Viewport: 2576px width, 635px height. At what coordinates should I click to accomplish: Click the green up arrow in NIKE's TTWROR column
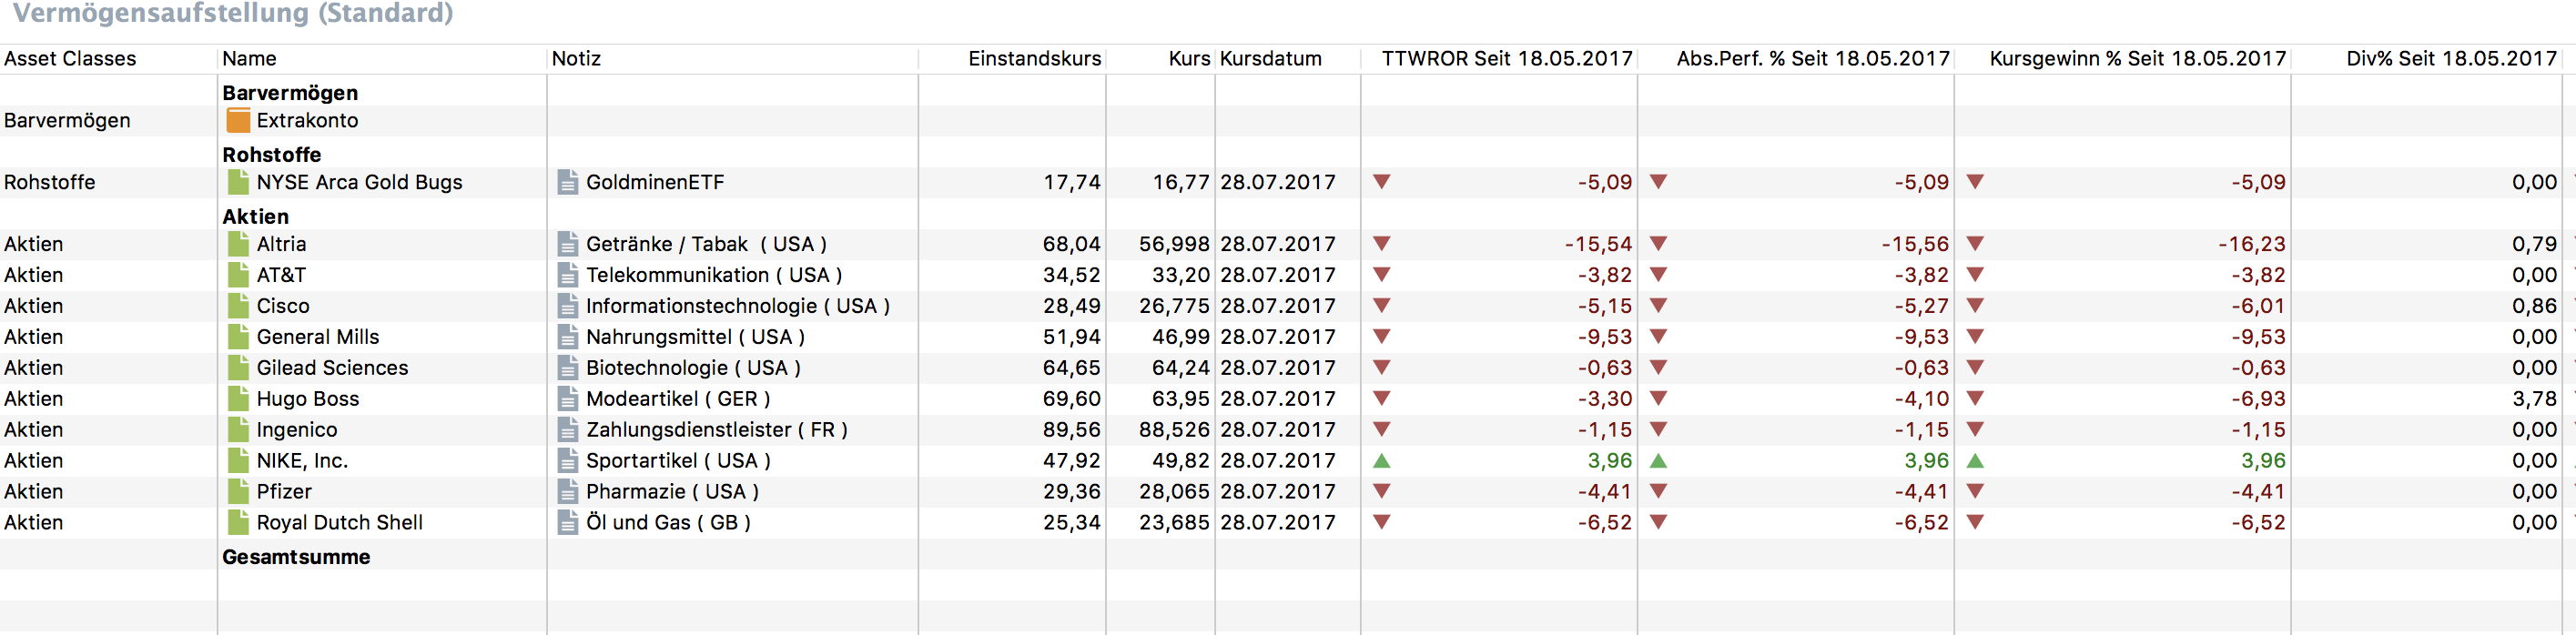tap(1381, 461)
